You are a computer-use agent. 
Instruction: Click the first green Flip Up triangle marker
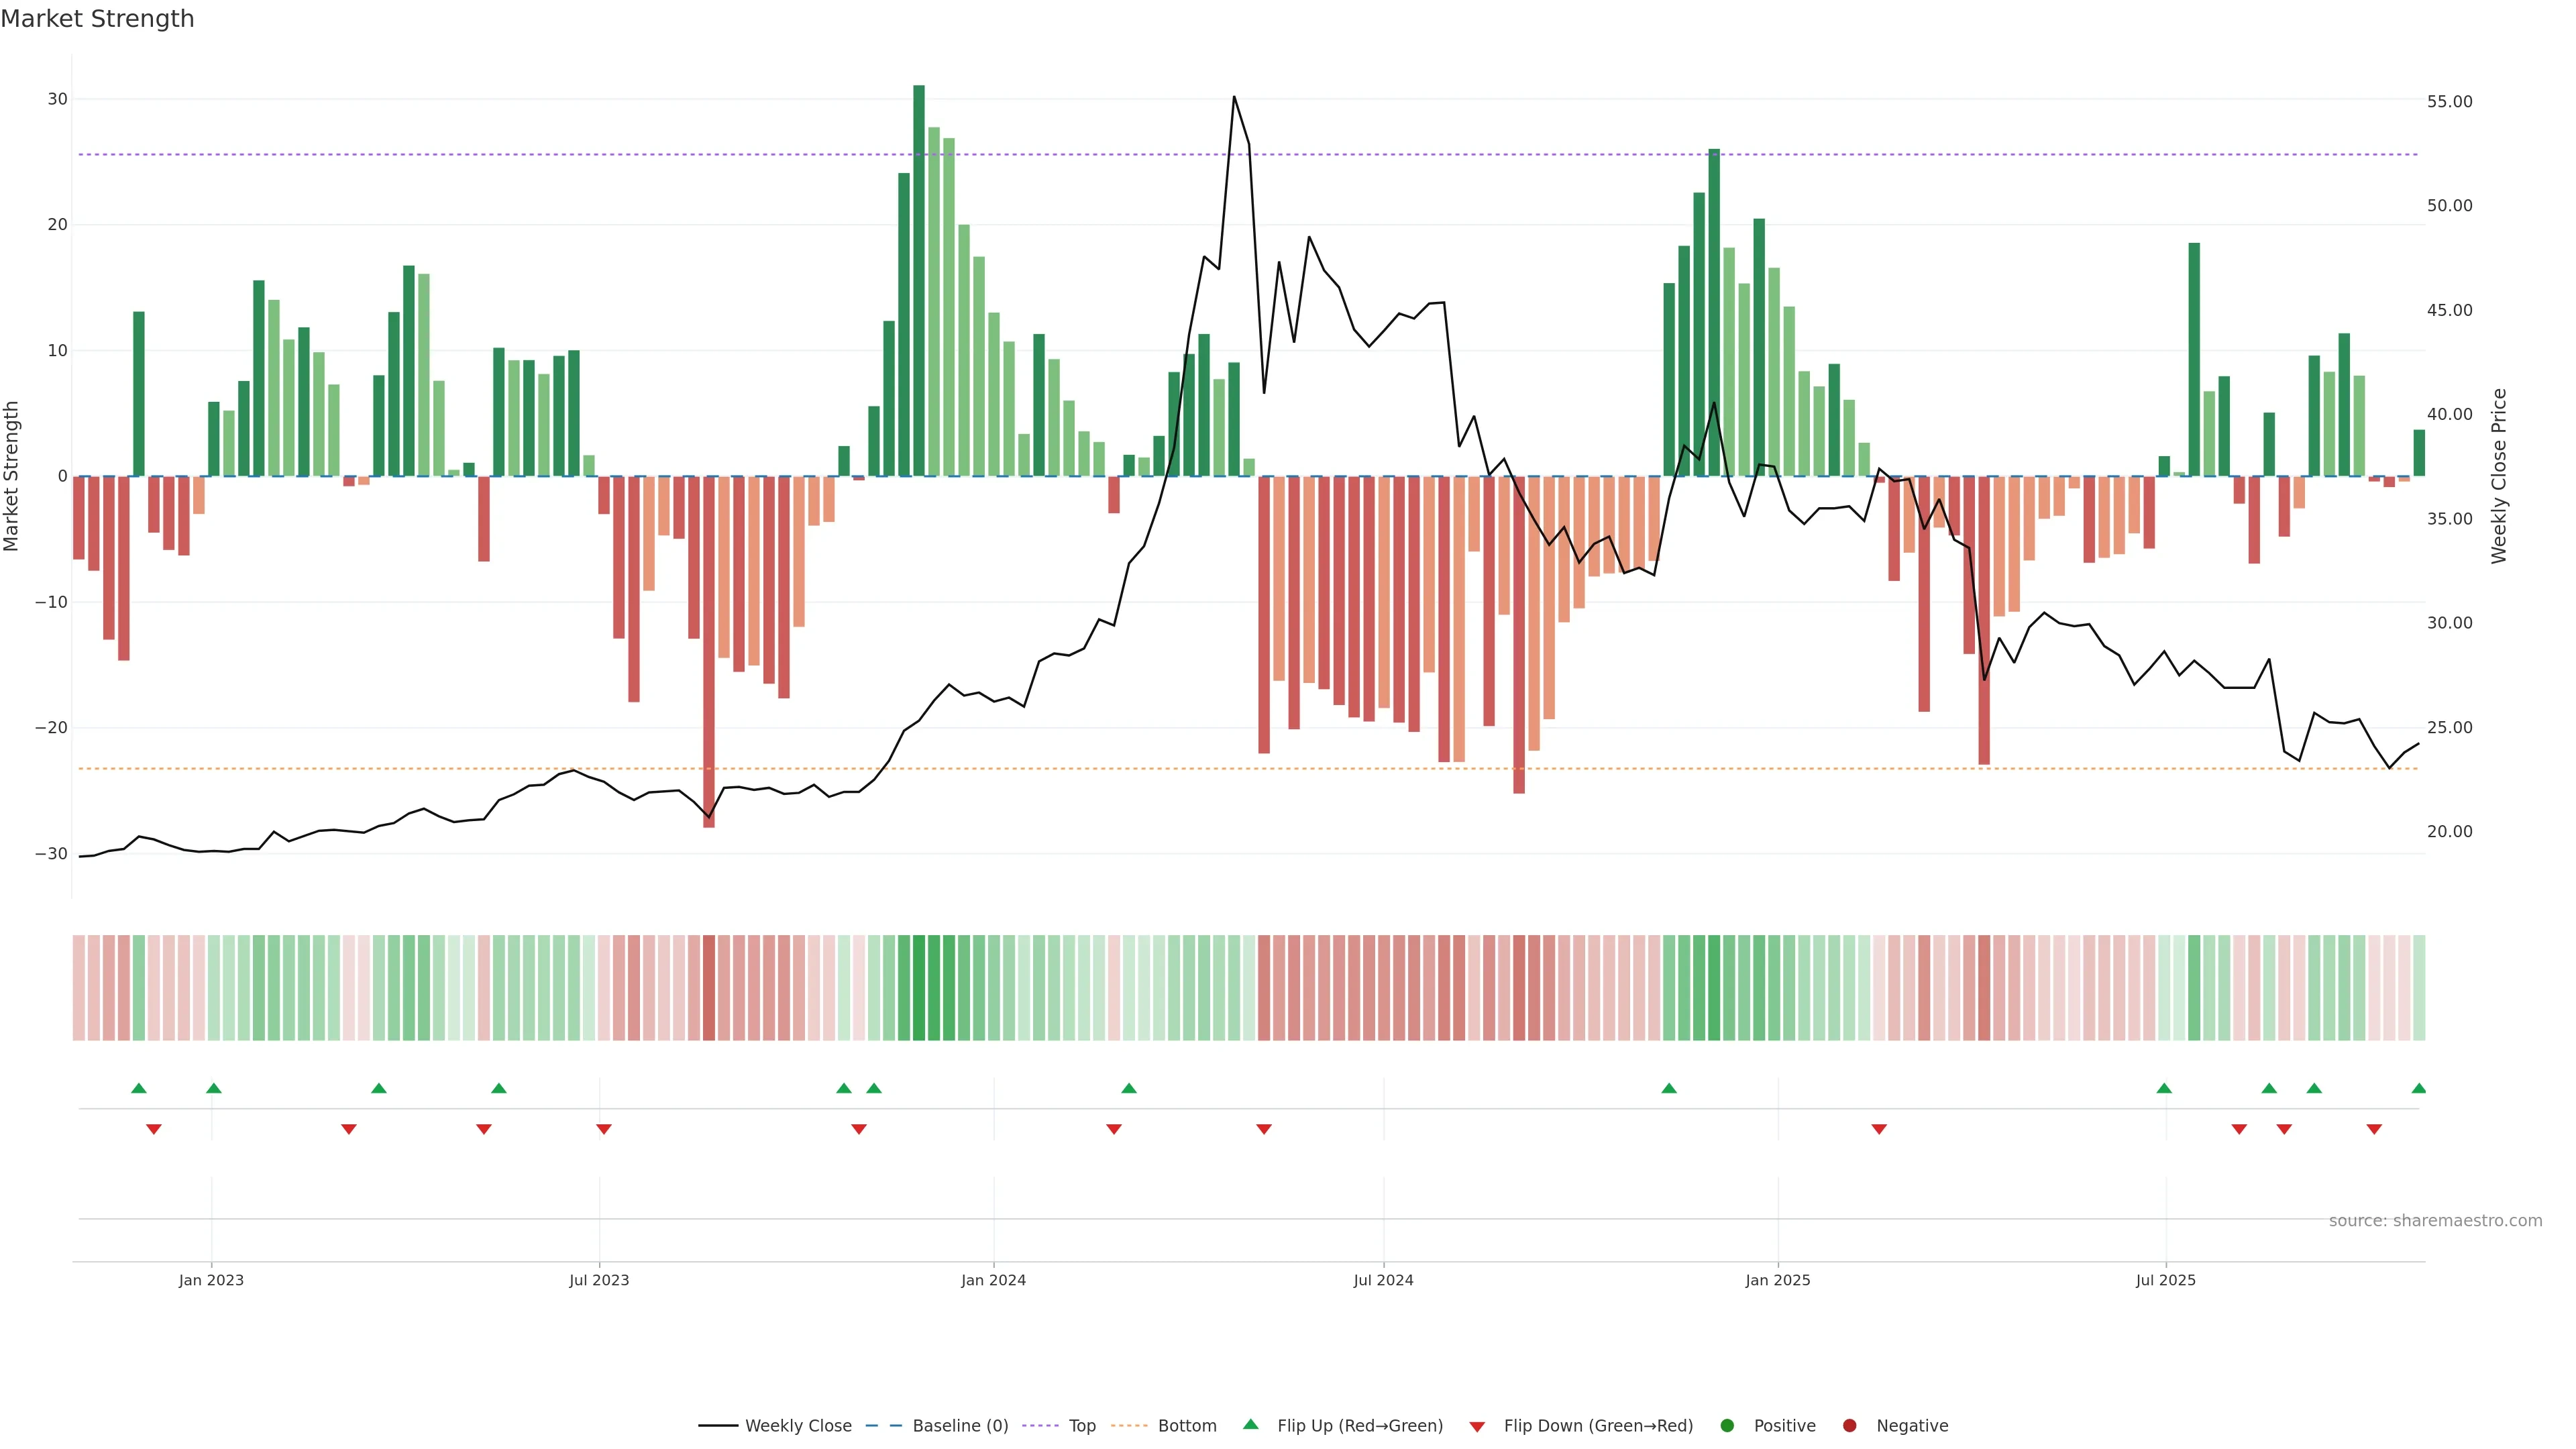click(x=139, y=1088)
